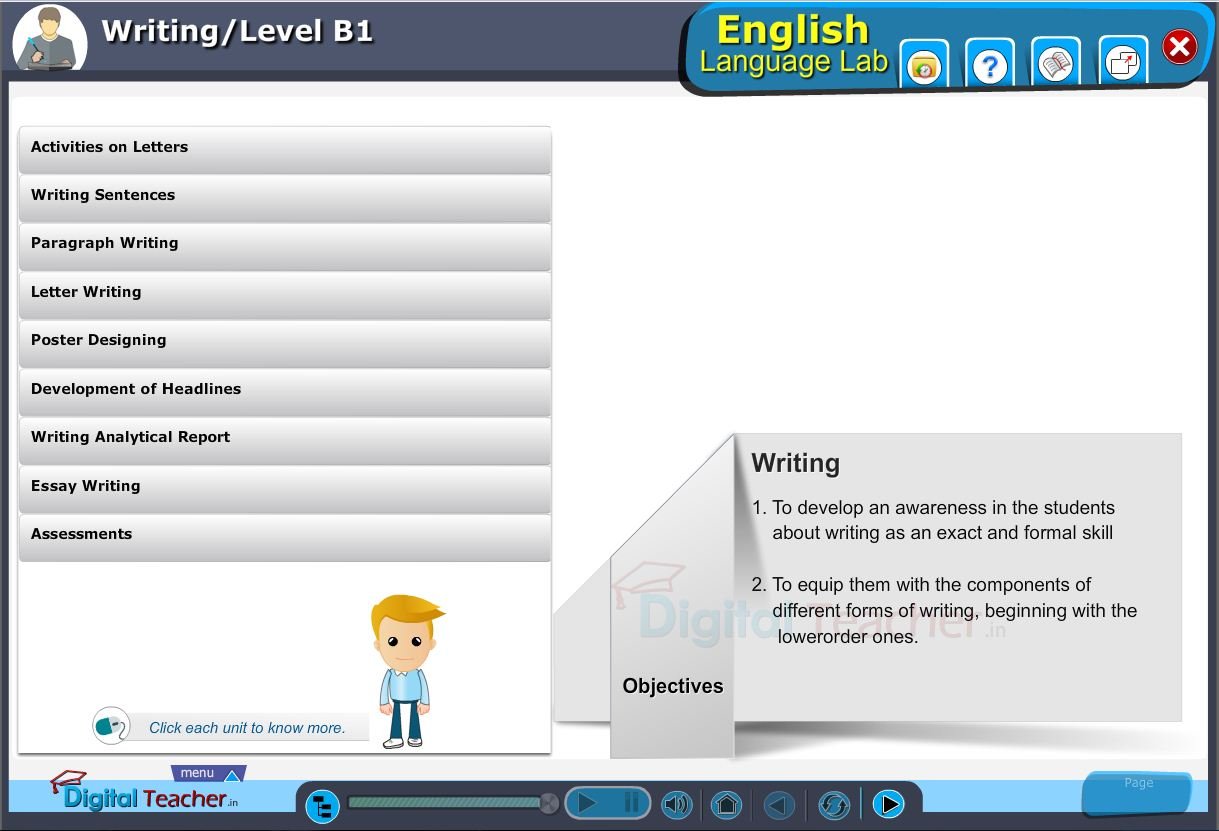Click objective 1 about awareness in students
The width and height of the screenshot is (1219, 831).
pos(933,520)
